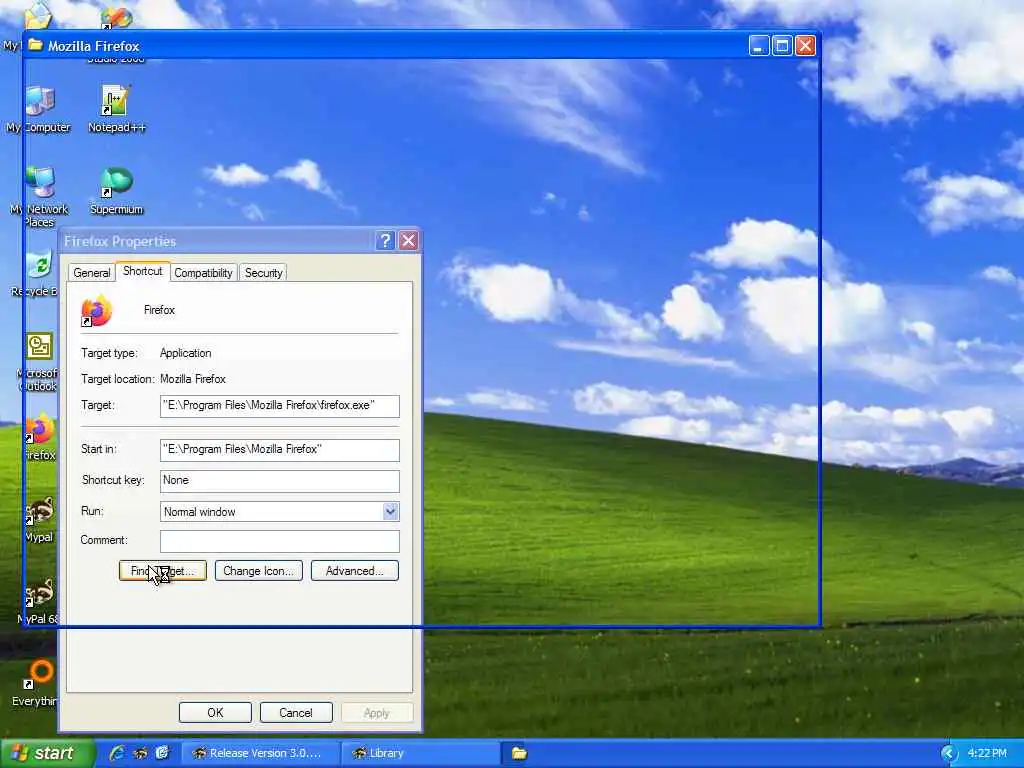Select the Recycle Bin desktop icon
This screenshot has height=768, width=1024.
pos(39,272)
